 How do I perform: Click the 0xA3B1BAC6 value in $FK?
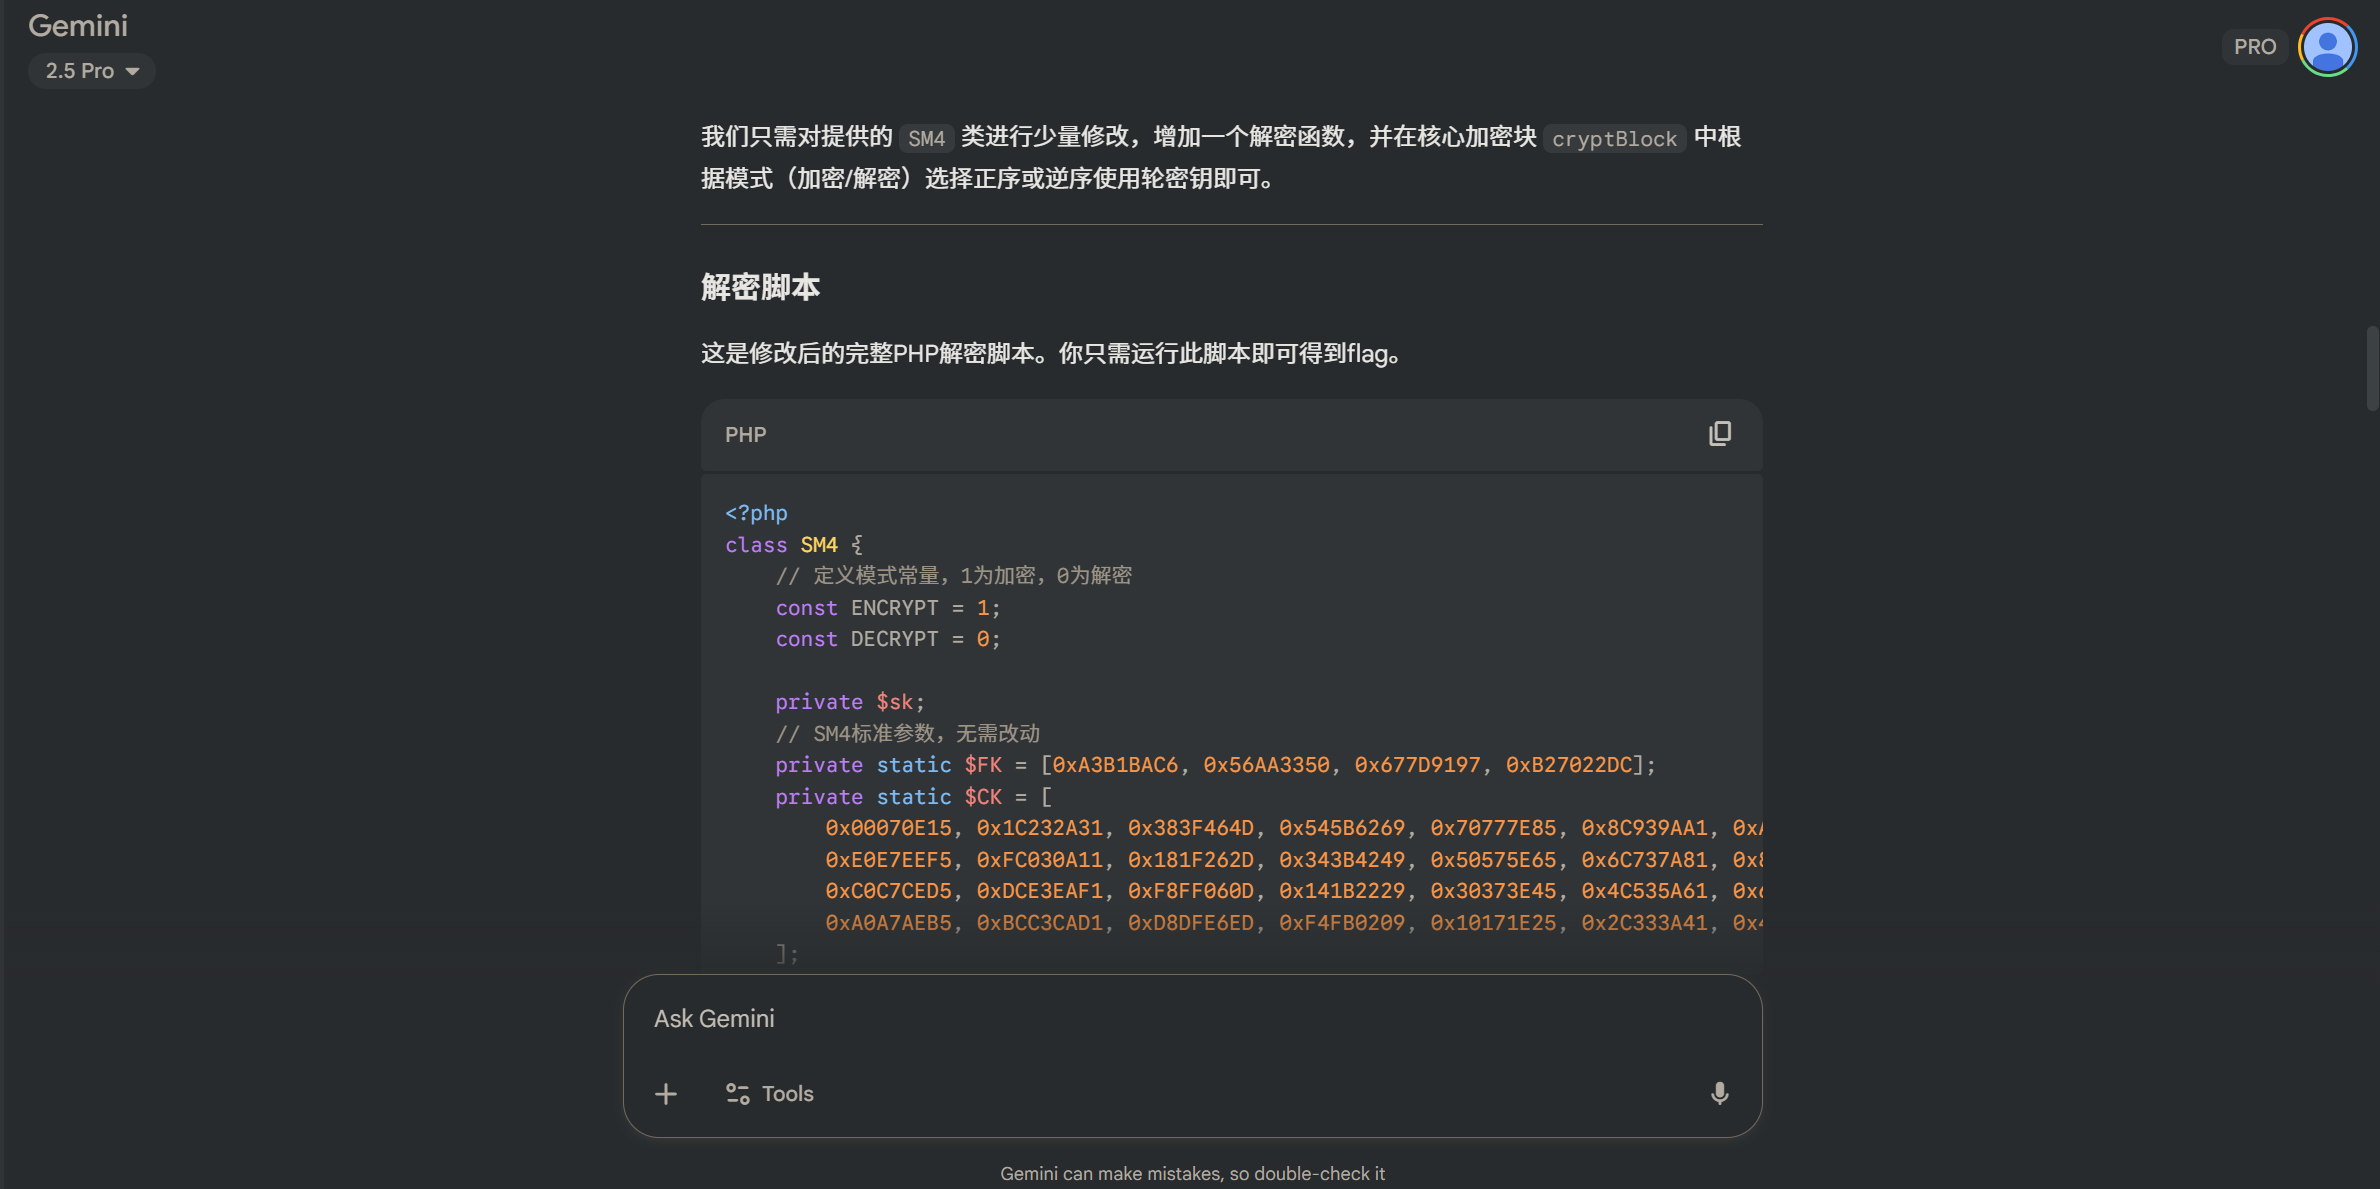tap(1115, 765)
